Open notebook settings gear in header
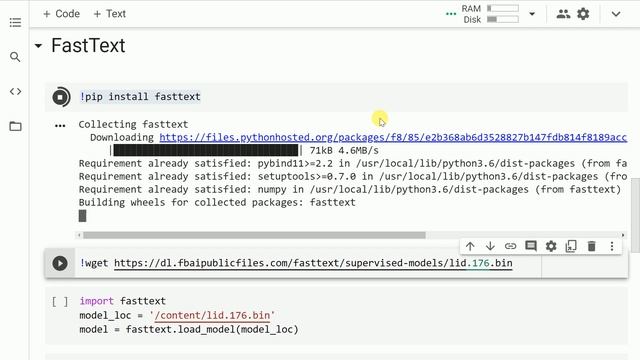 (x=583, y=14)
